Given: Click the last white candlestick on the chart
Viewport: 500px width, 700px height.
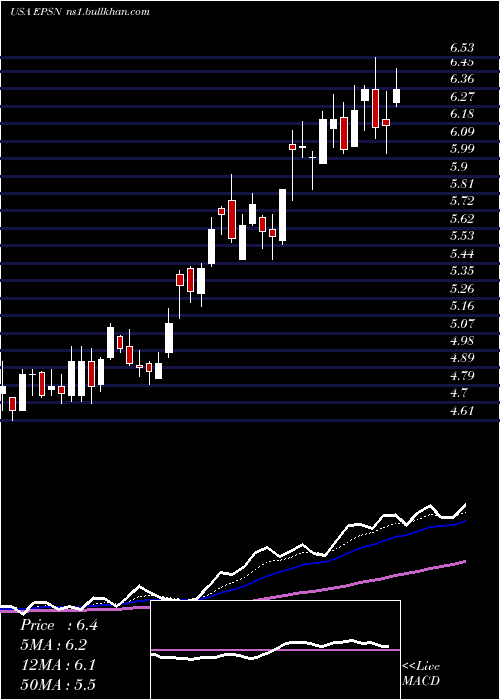Looking at the screenshot, I should pyautogui.click(x=396, y=96).
